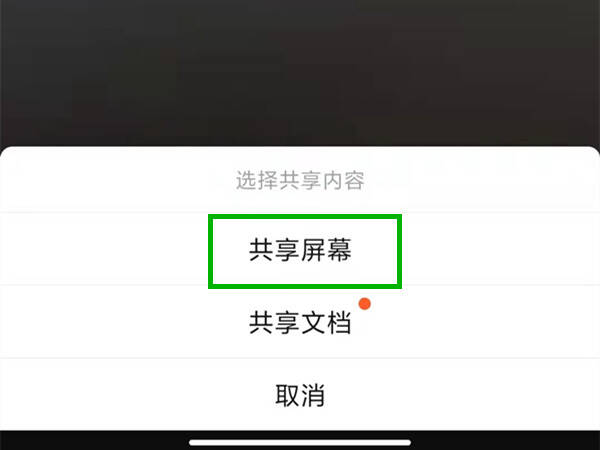Viewport: 600px width, 450px height.
Task: Tap the gray 选择共享内容 title bar
Action: click(300, 179)
